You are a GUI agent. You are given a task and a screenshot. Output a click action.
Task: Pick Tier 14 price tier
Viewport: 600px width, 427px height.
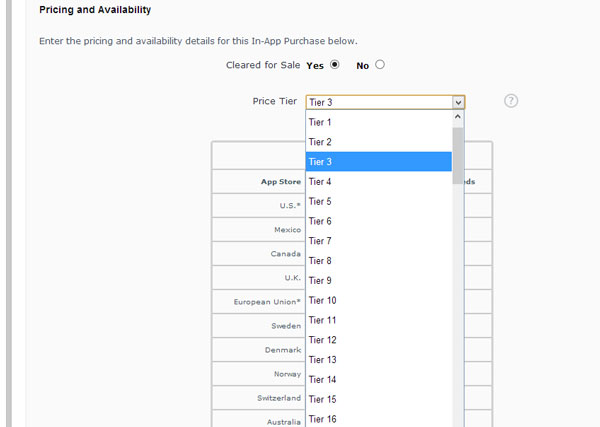(x=378, y=380)
